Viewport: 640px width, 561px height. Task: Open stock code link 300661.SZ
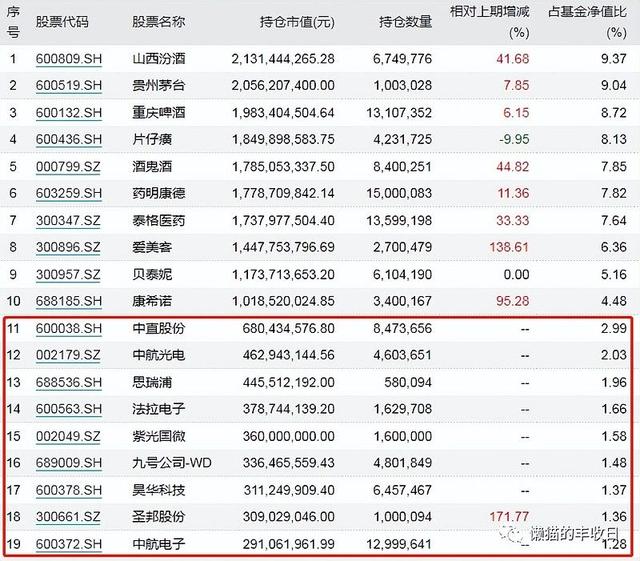[x=68, y=516]
